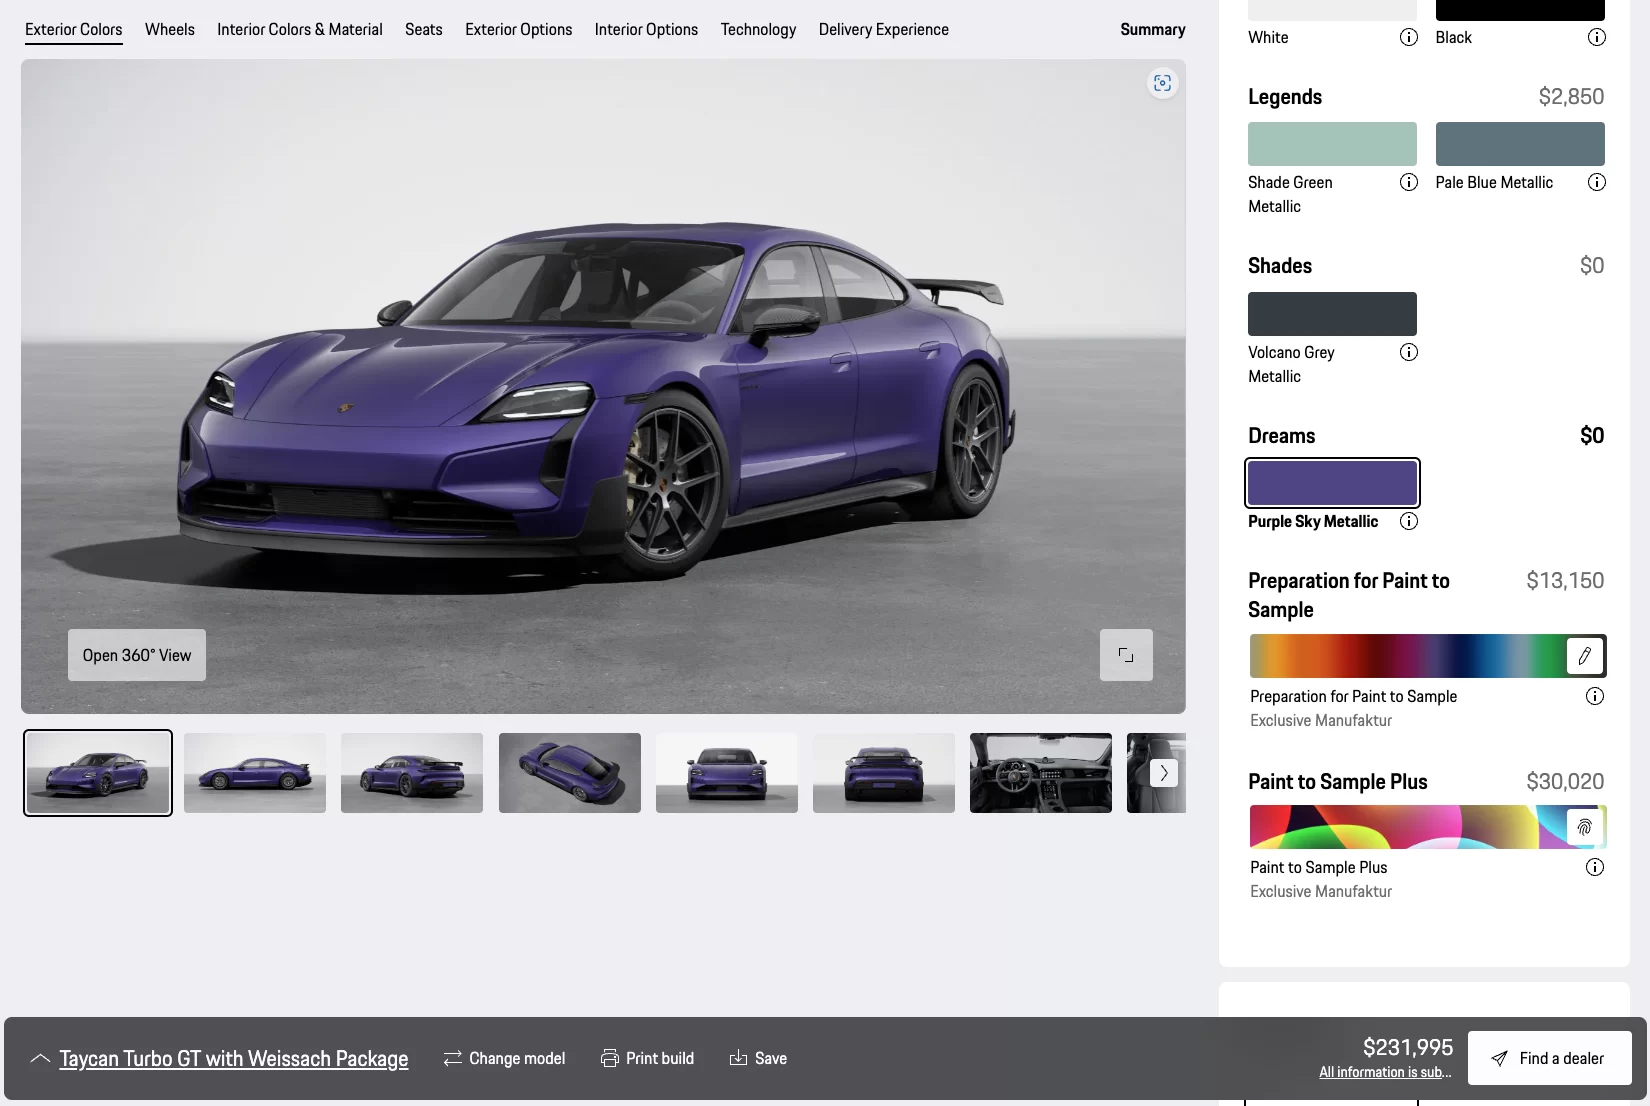This screenshot has width=1650, height=1106.
Task: Go to Technology tab
Action: [759, 29]
